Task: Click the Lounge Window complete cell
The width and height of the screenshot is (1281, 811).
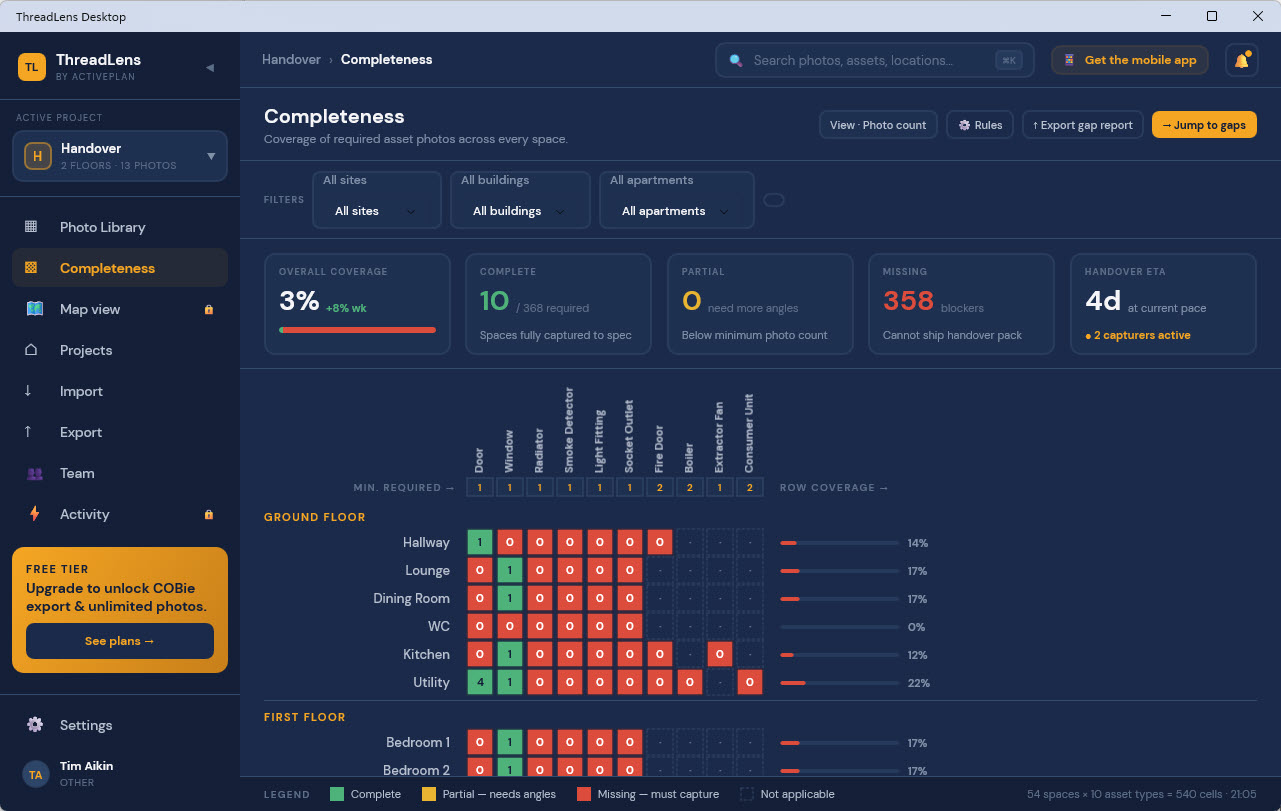Action: tap(510, 571)
